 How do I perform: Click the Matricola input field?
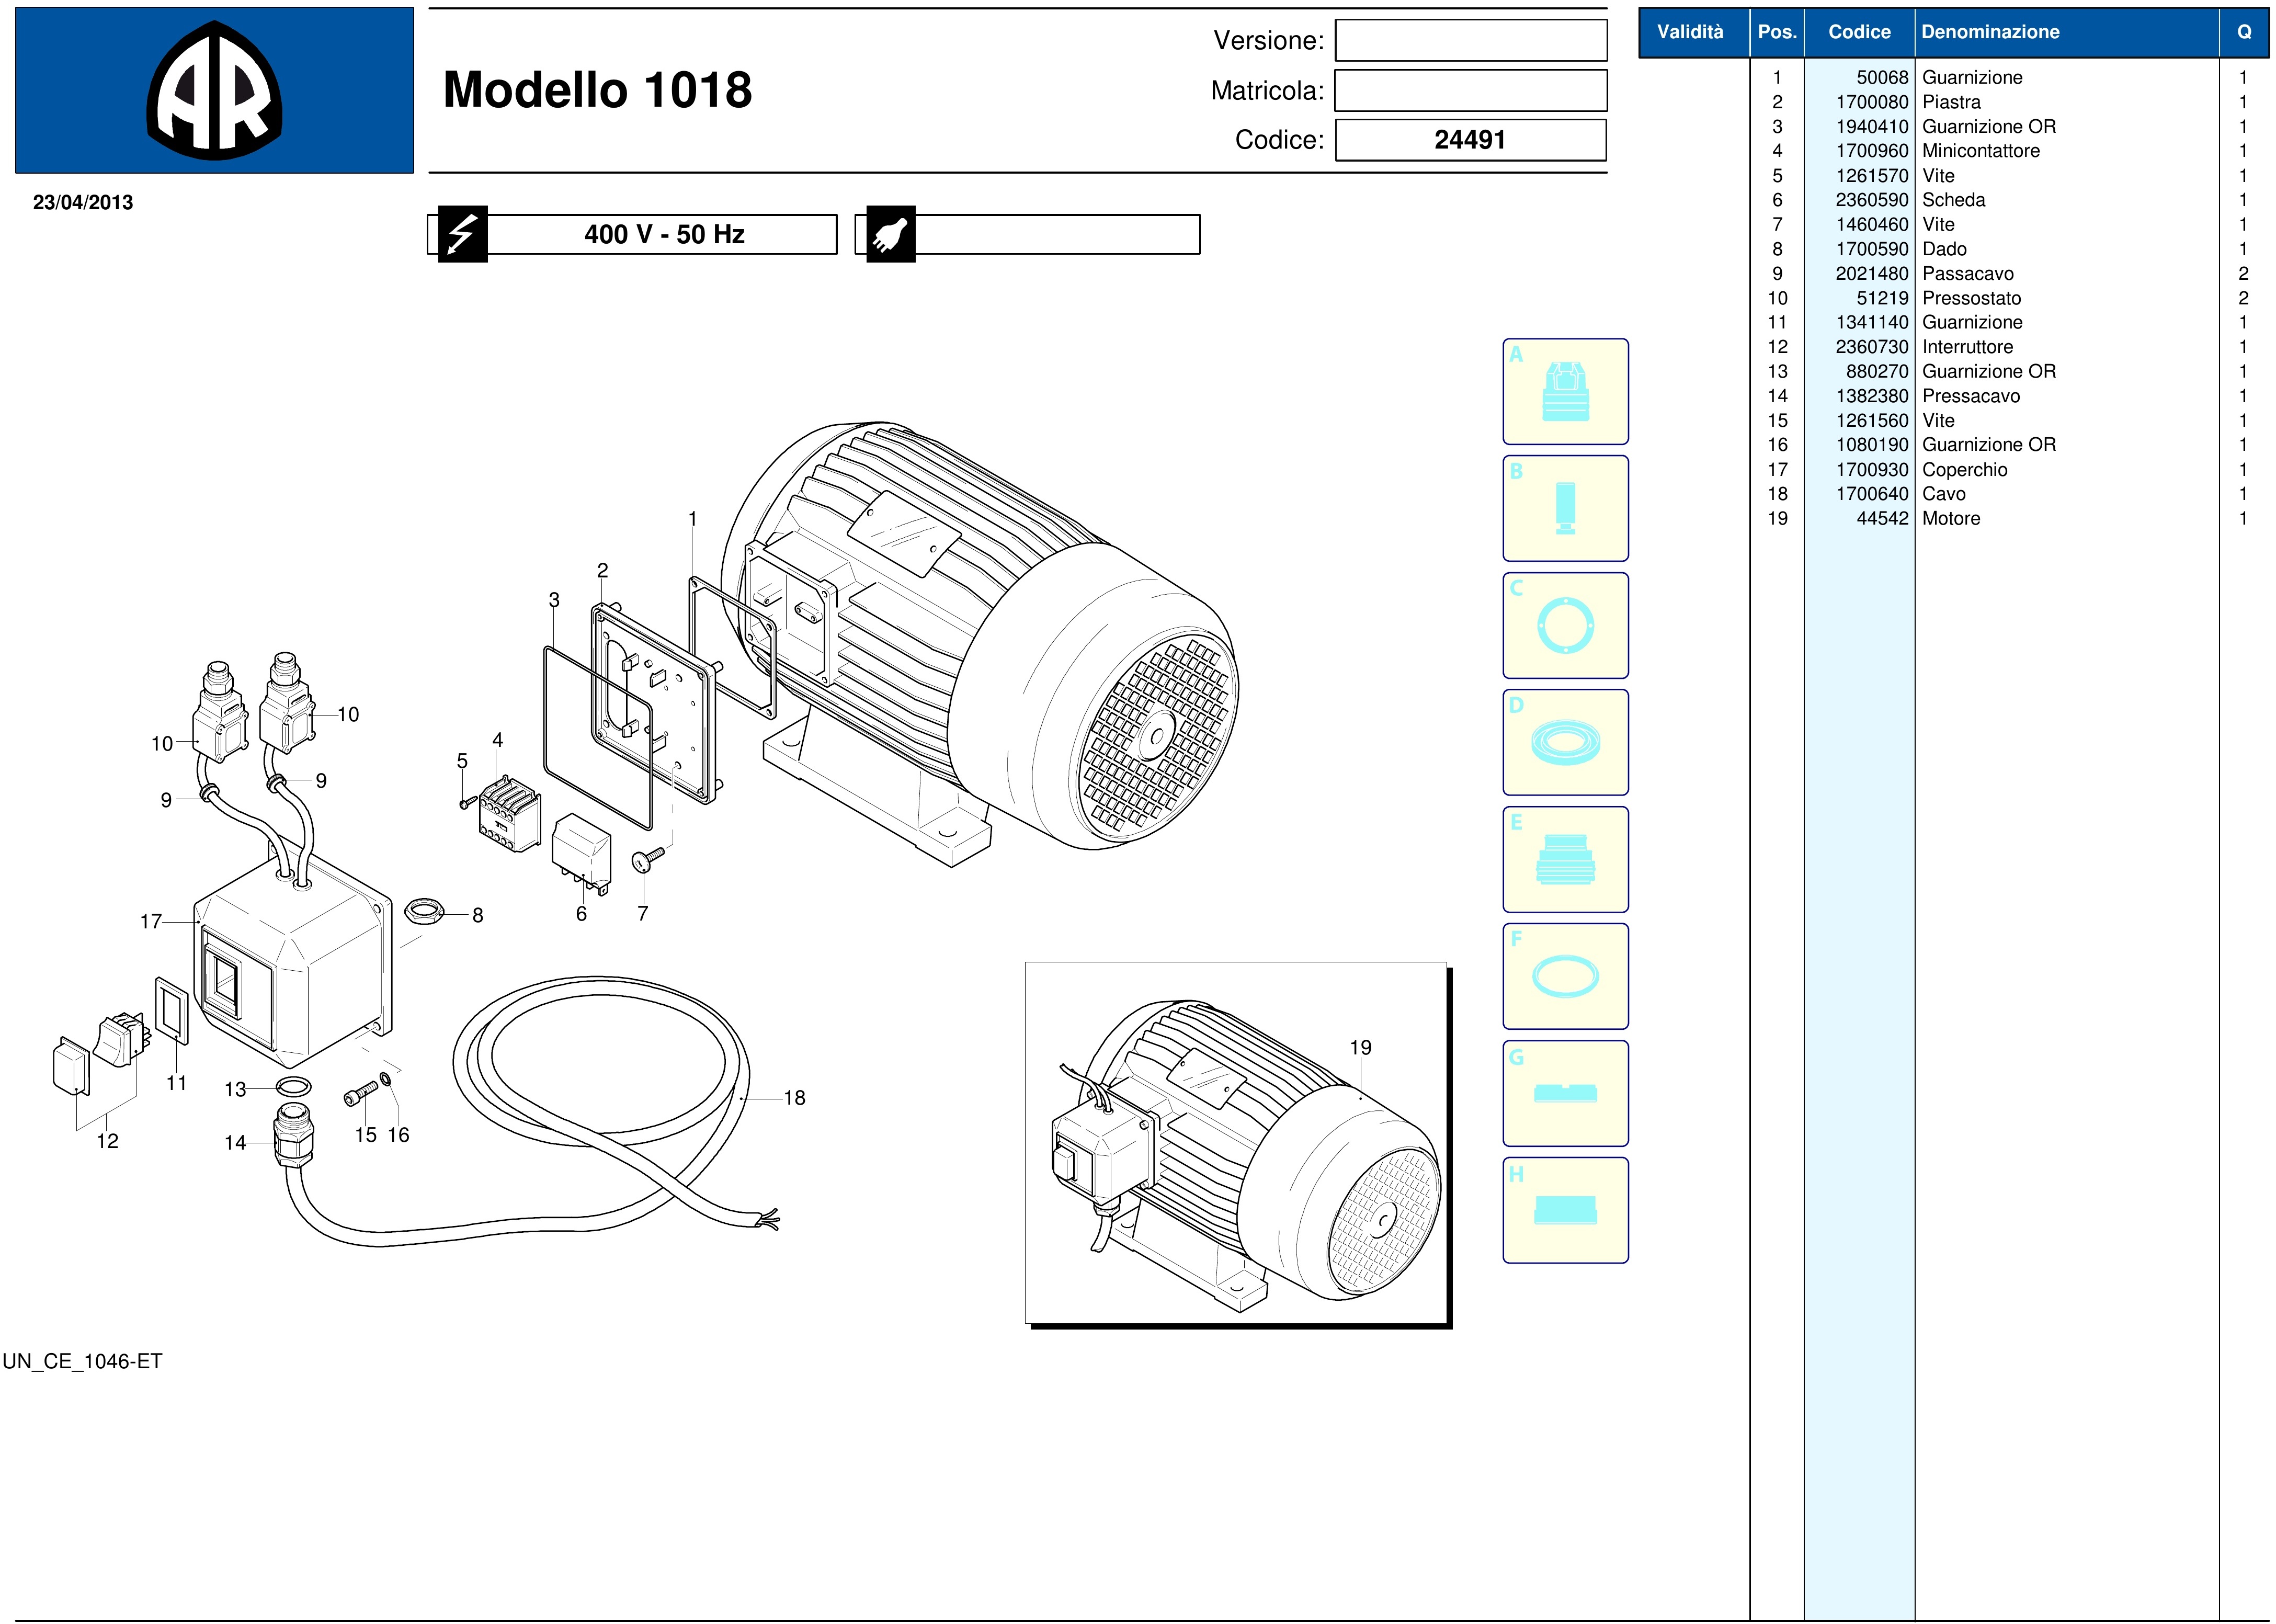pos(1470,90)
